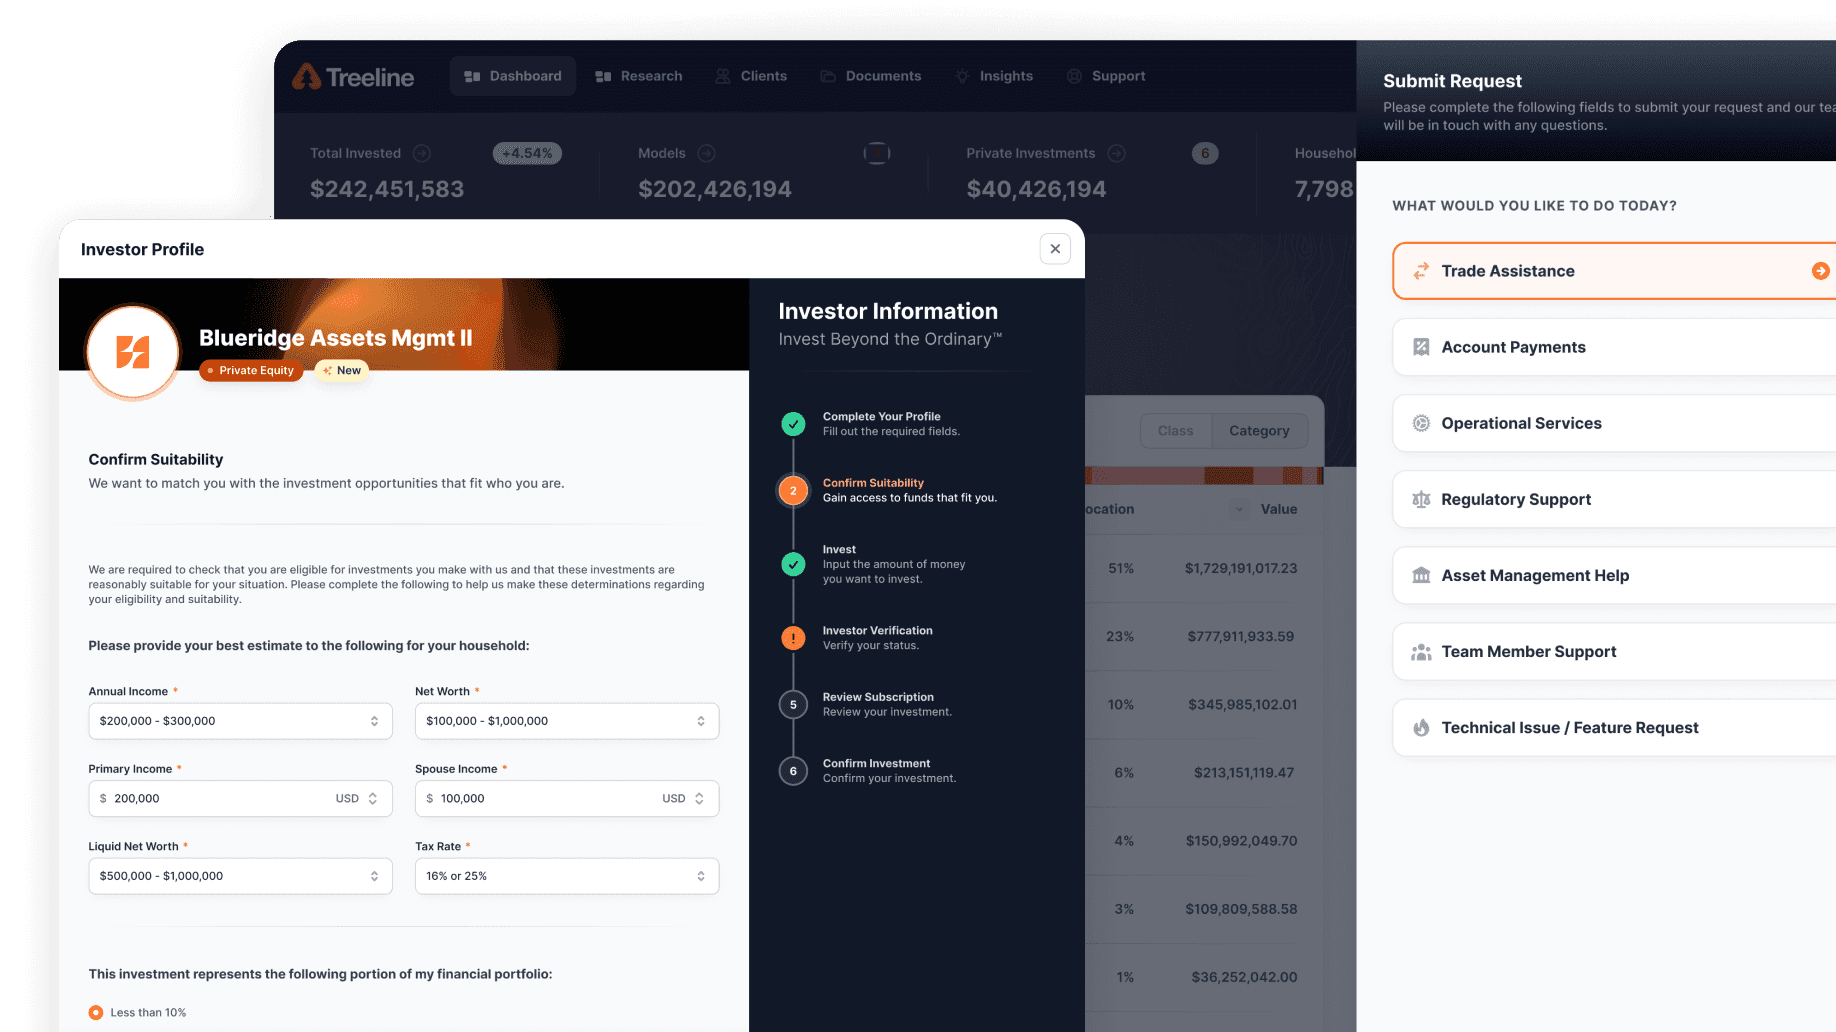Click the Trade Assistance swap arrows icon
This screenshot has height=1032, width=1836.
pyautogui.click(x=1421, y=271)
